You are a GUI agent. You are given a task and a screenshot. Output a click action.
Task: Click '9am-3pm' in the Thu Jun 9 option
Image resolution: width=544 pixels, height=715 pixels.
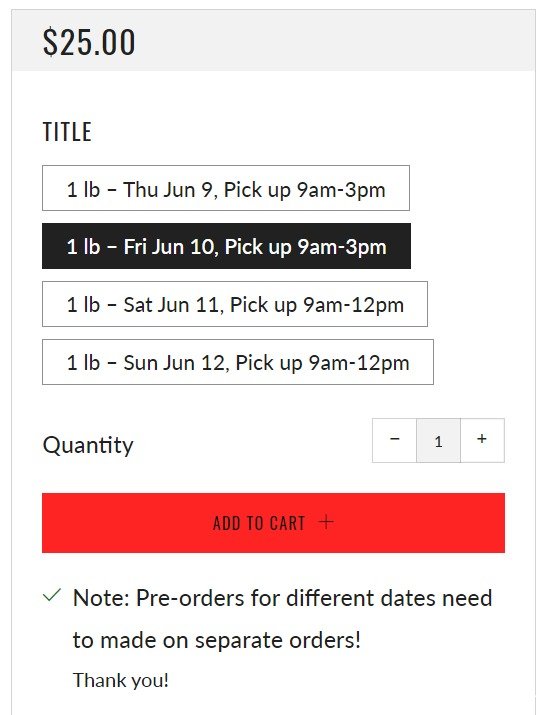[x=341, y=190]
